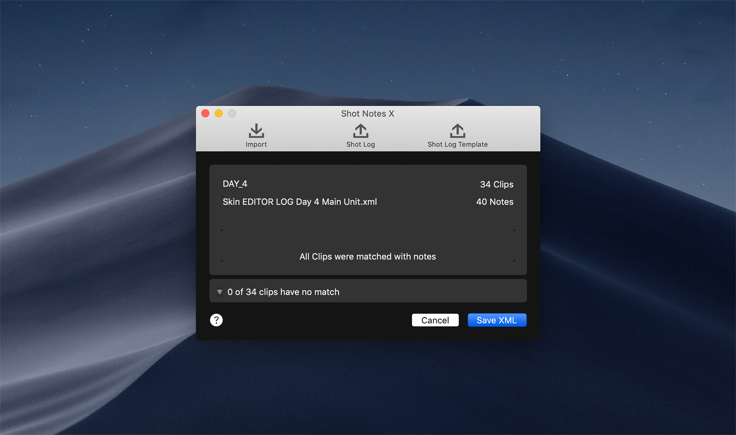736x435 pixels.
Task: Click the Save XML button
Action: coord(497,320)
